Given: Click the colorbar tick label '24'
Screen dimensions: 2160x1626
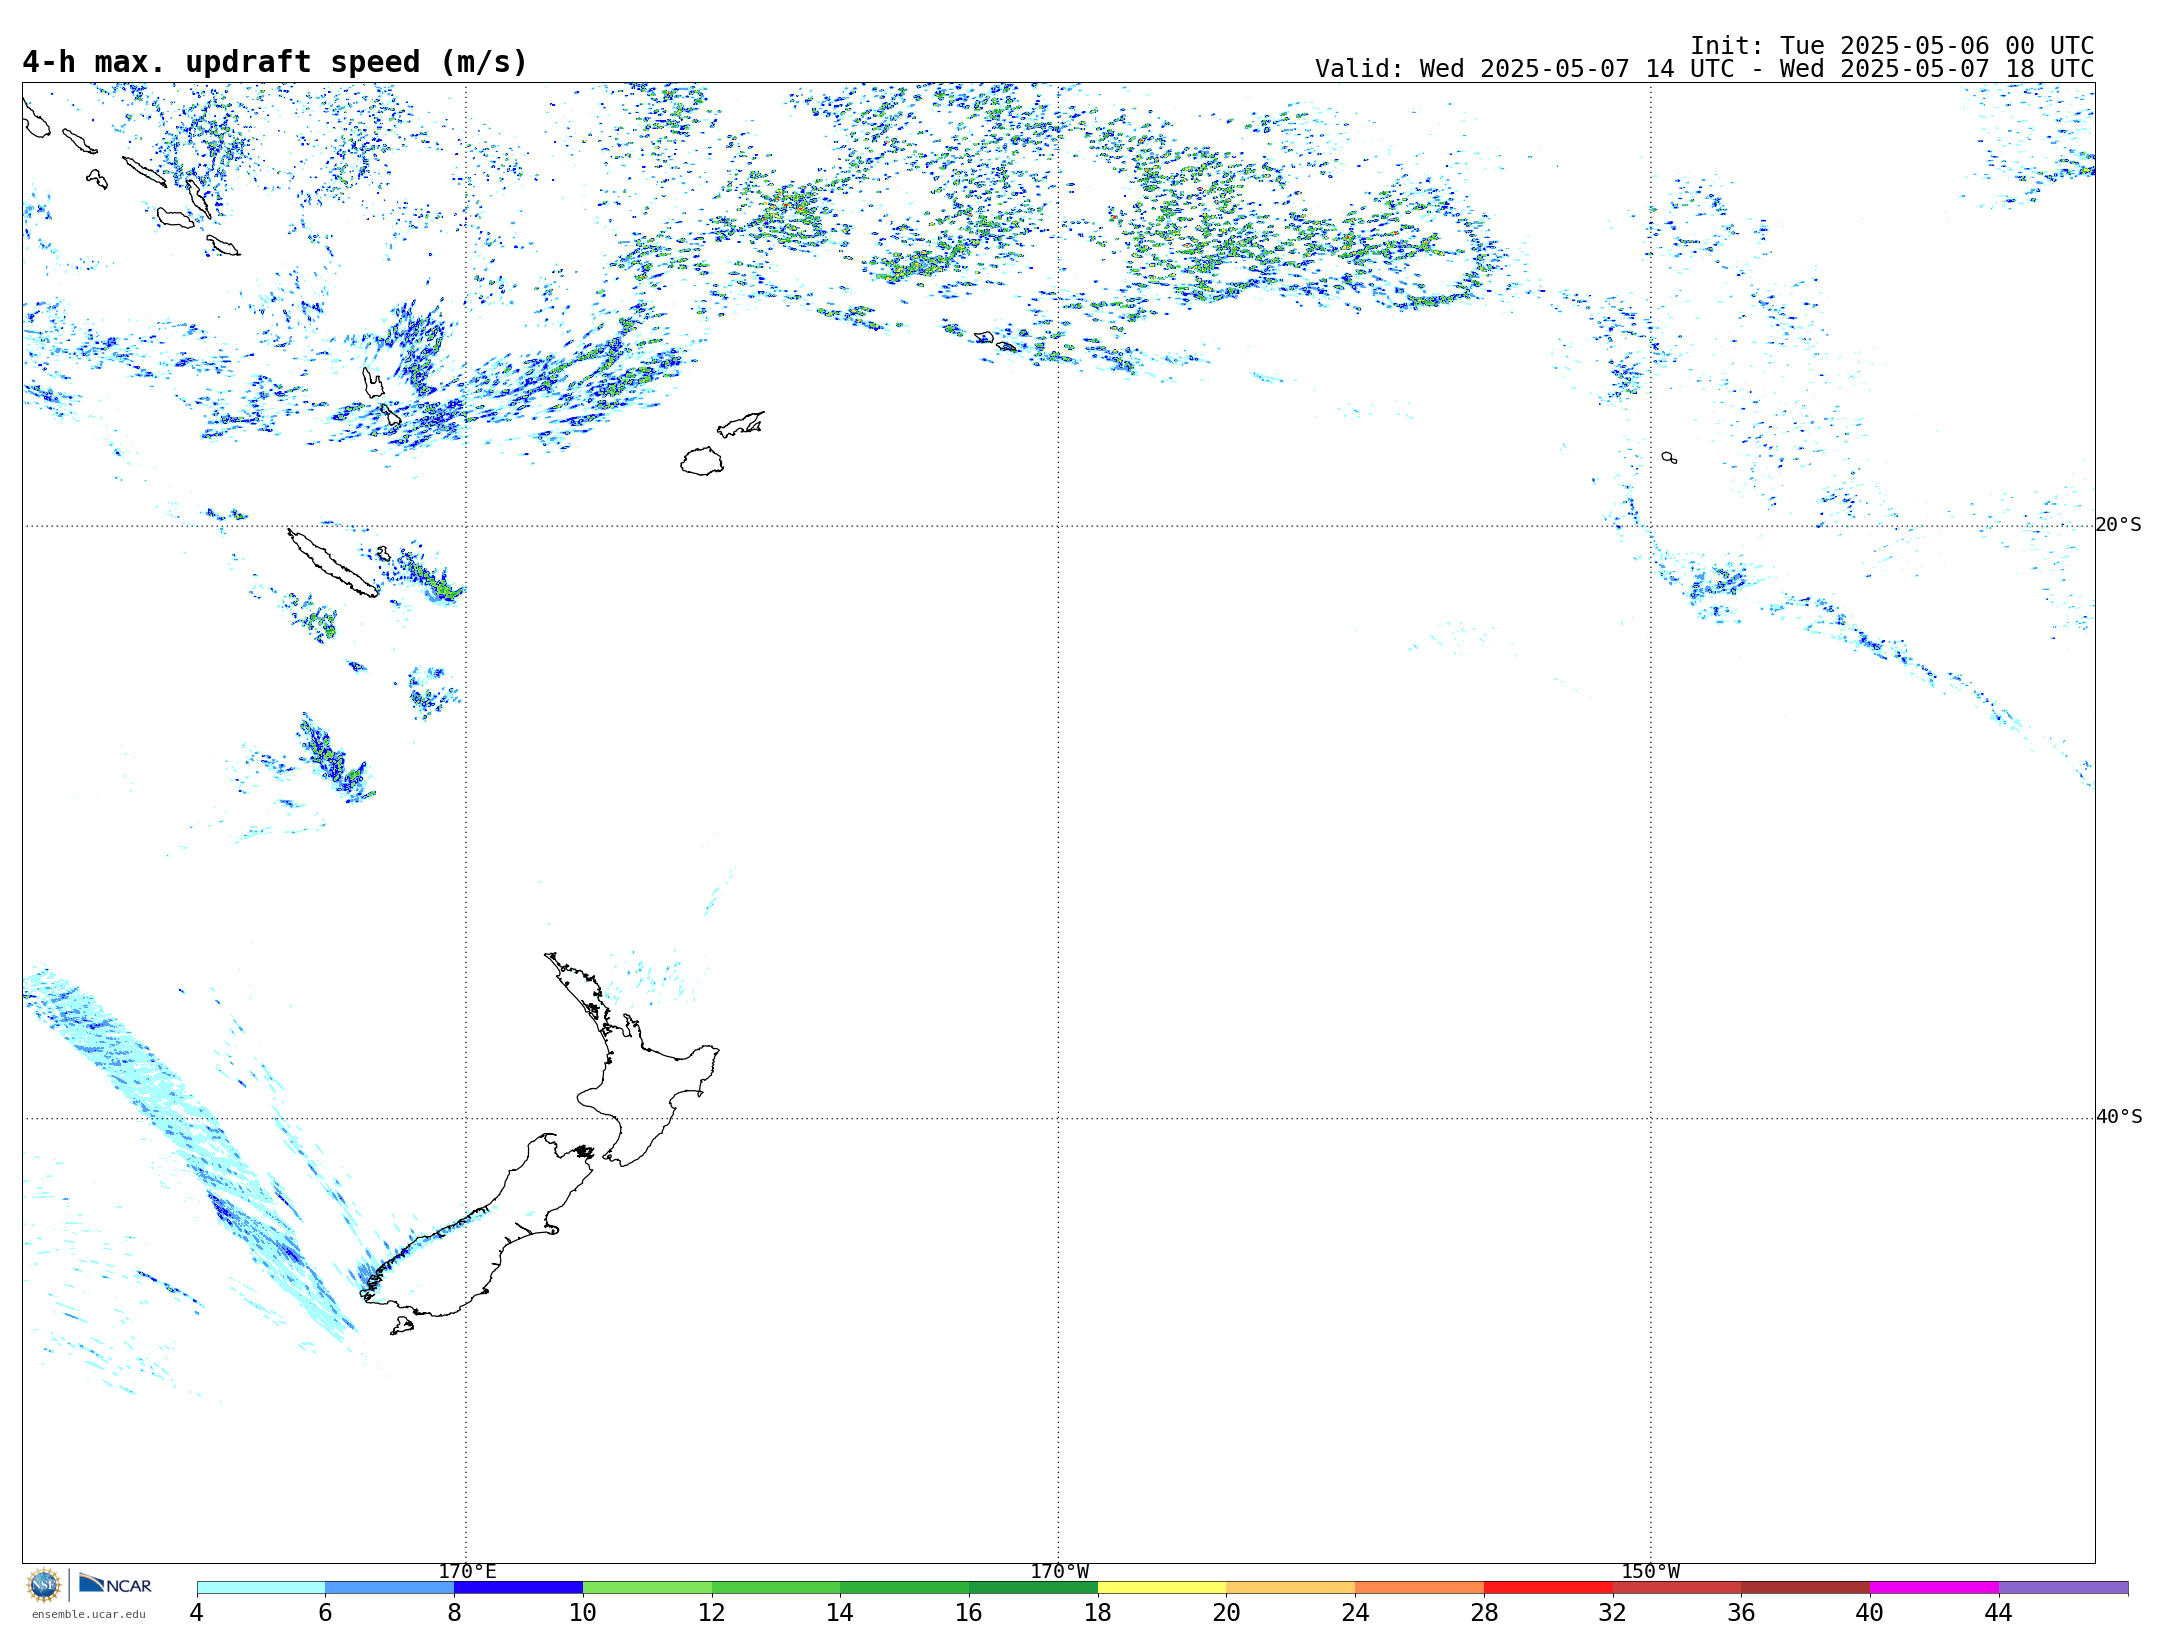Looking at the screenshot, I should click(1355, 1613).
